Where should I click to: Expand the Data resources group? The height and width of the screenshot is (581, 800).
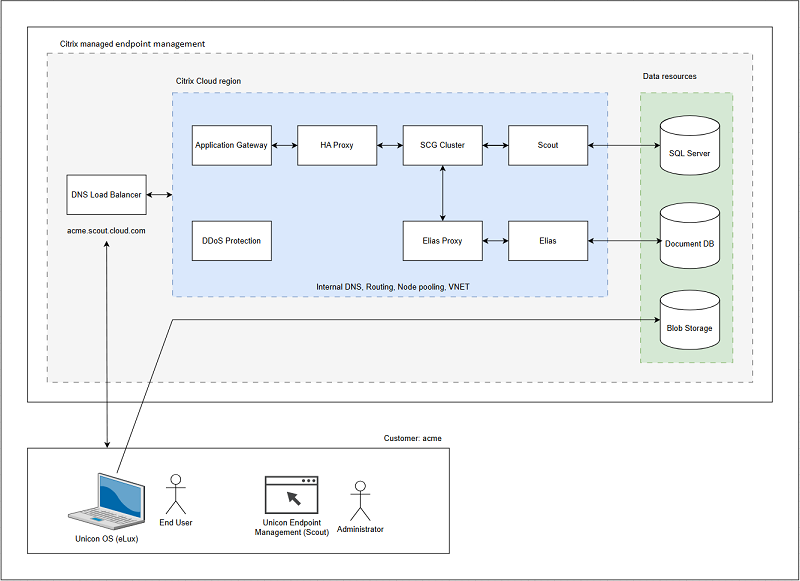point(671,76)
